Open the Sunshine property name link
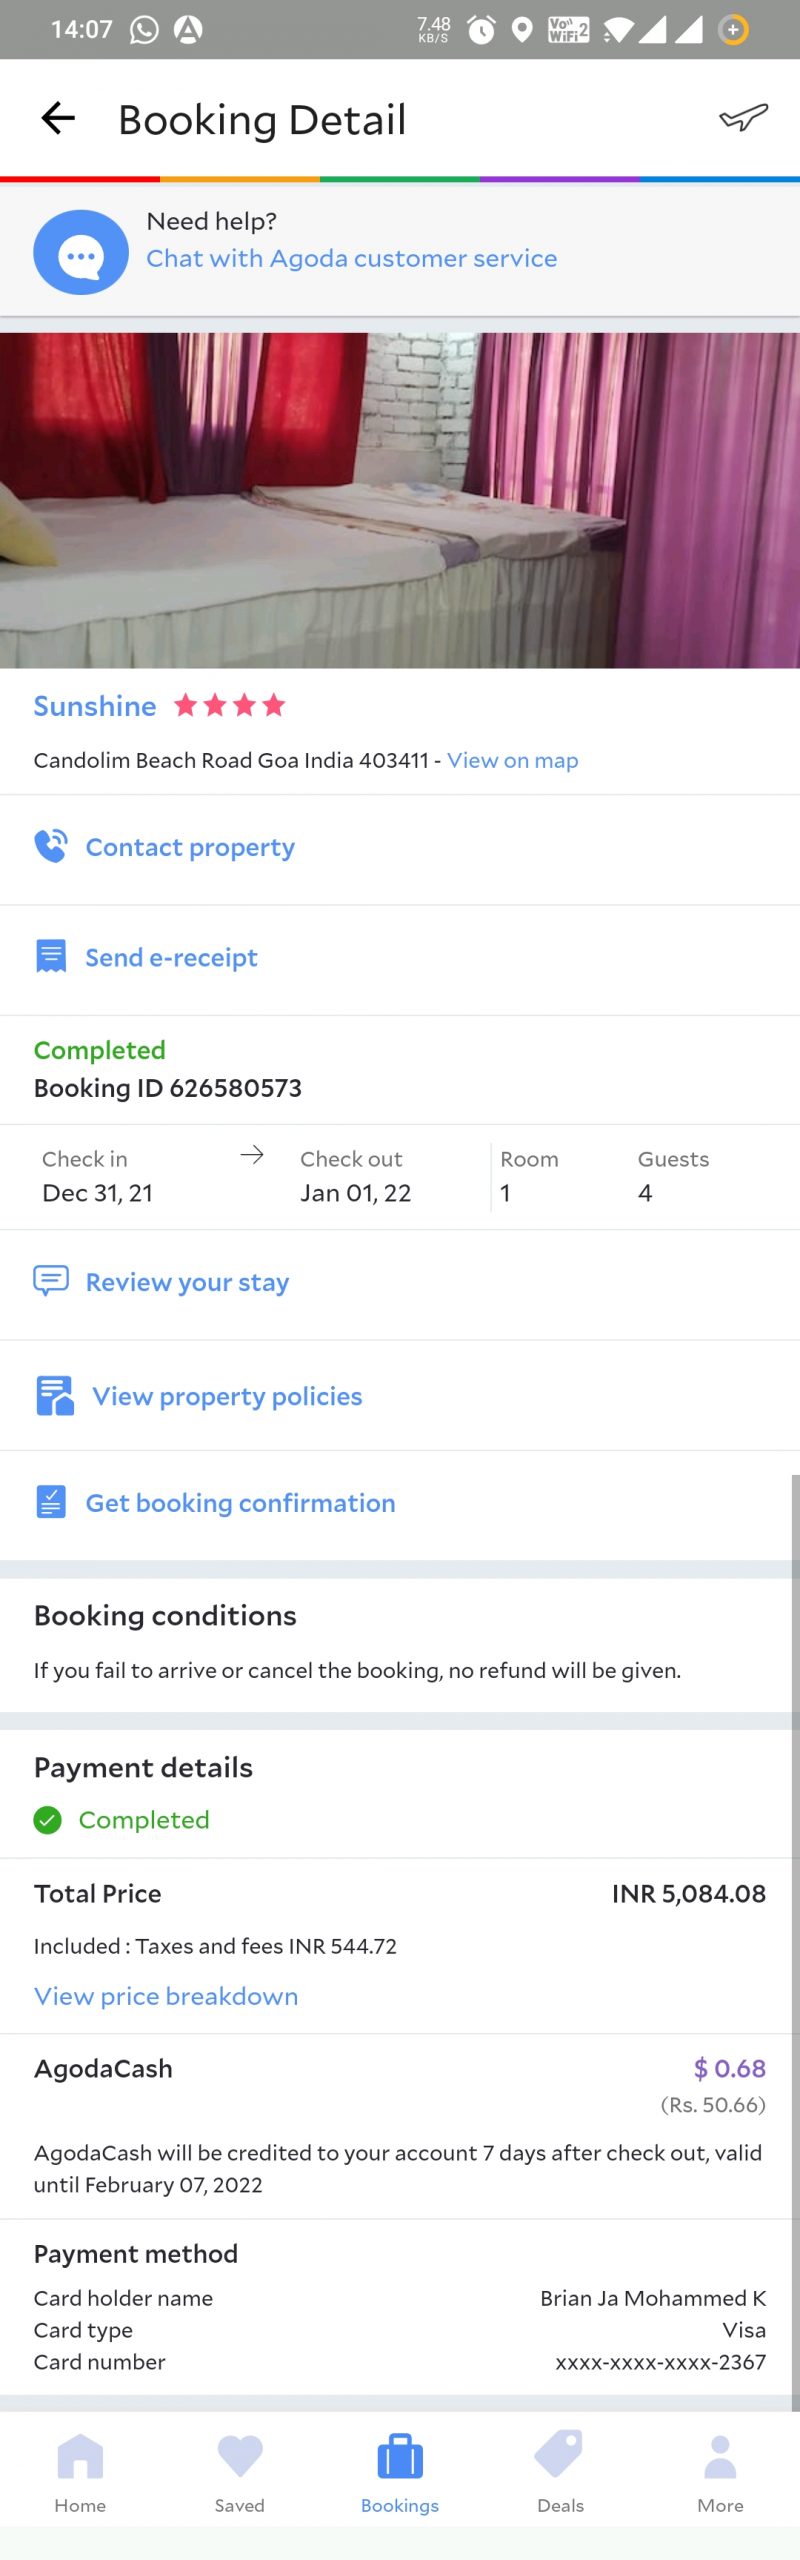 (95, 706)
